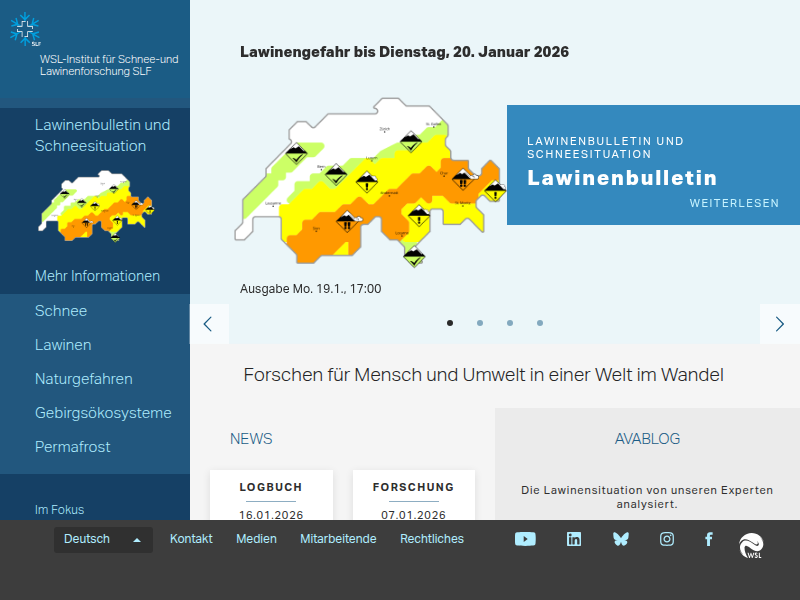
Task: Click the Bluesky butterfly icon
Action: coord(621,539)
